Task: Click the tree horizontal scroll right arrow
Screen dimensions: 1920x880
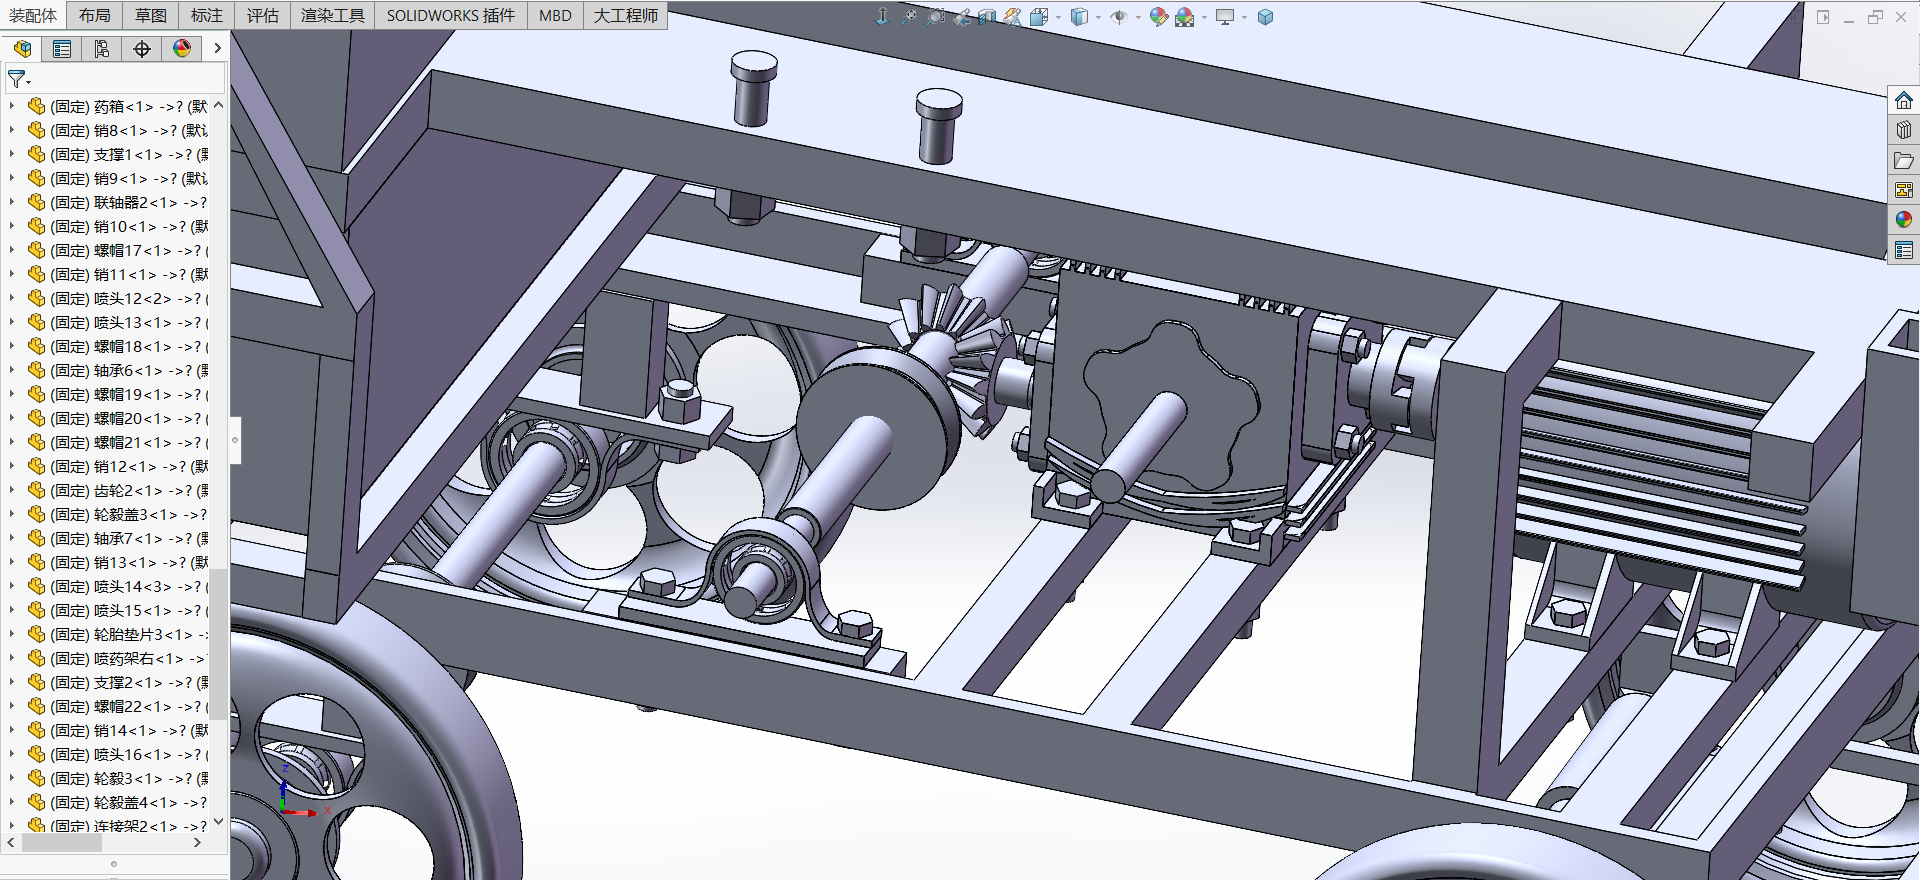Action: pyautogui.click(x=197, y=843)
